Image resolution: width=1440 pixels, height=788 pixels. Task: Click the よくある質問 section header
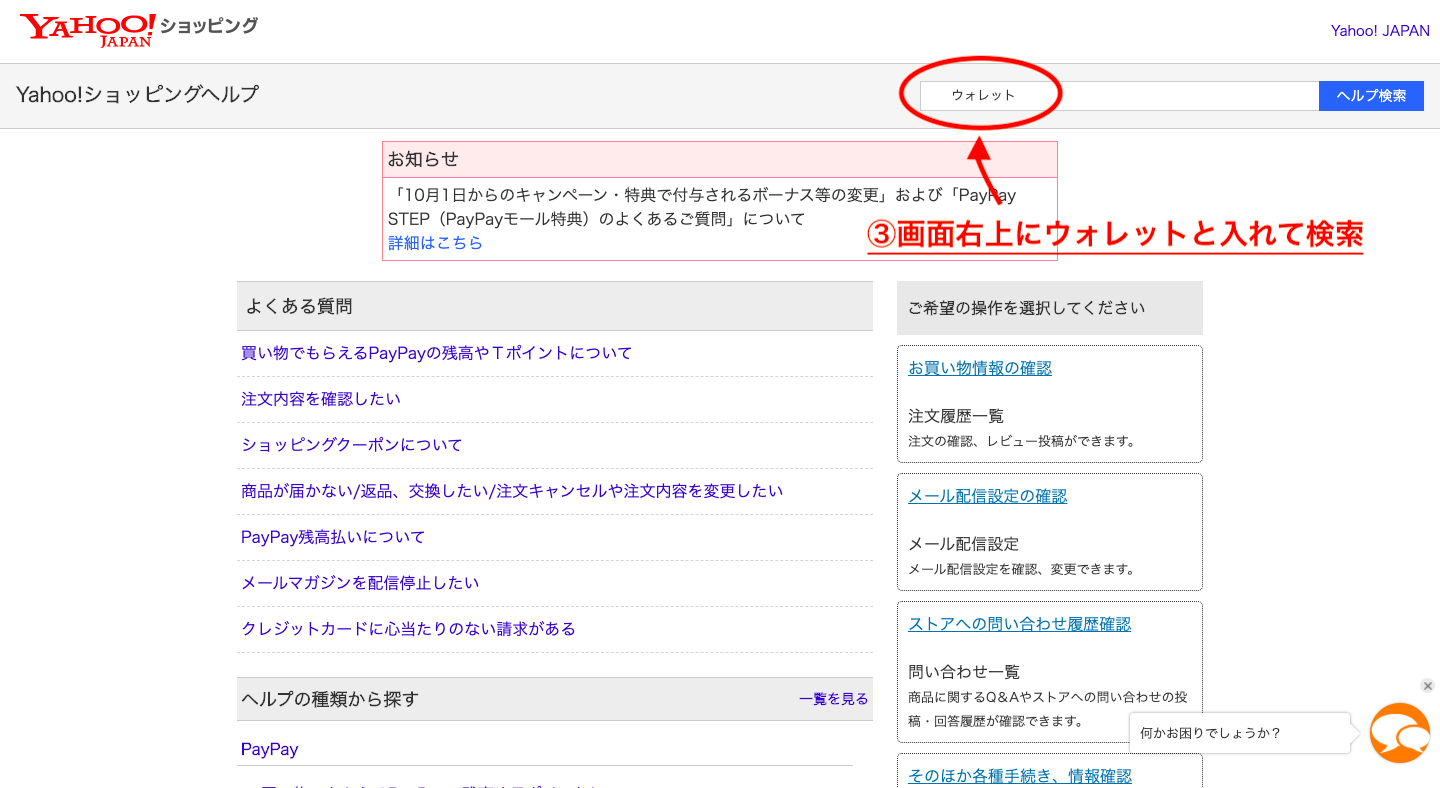pos(555,306)
